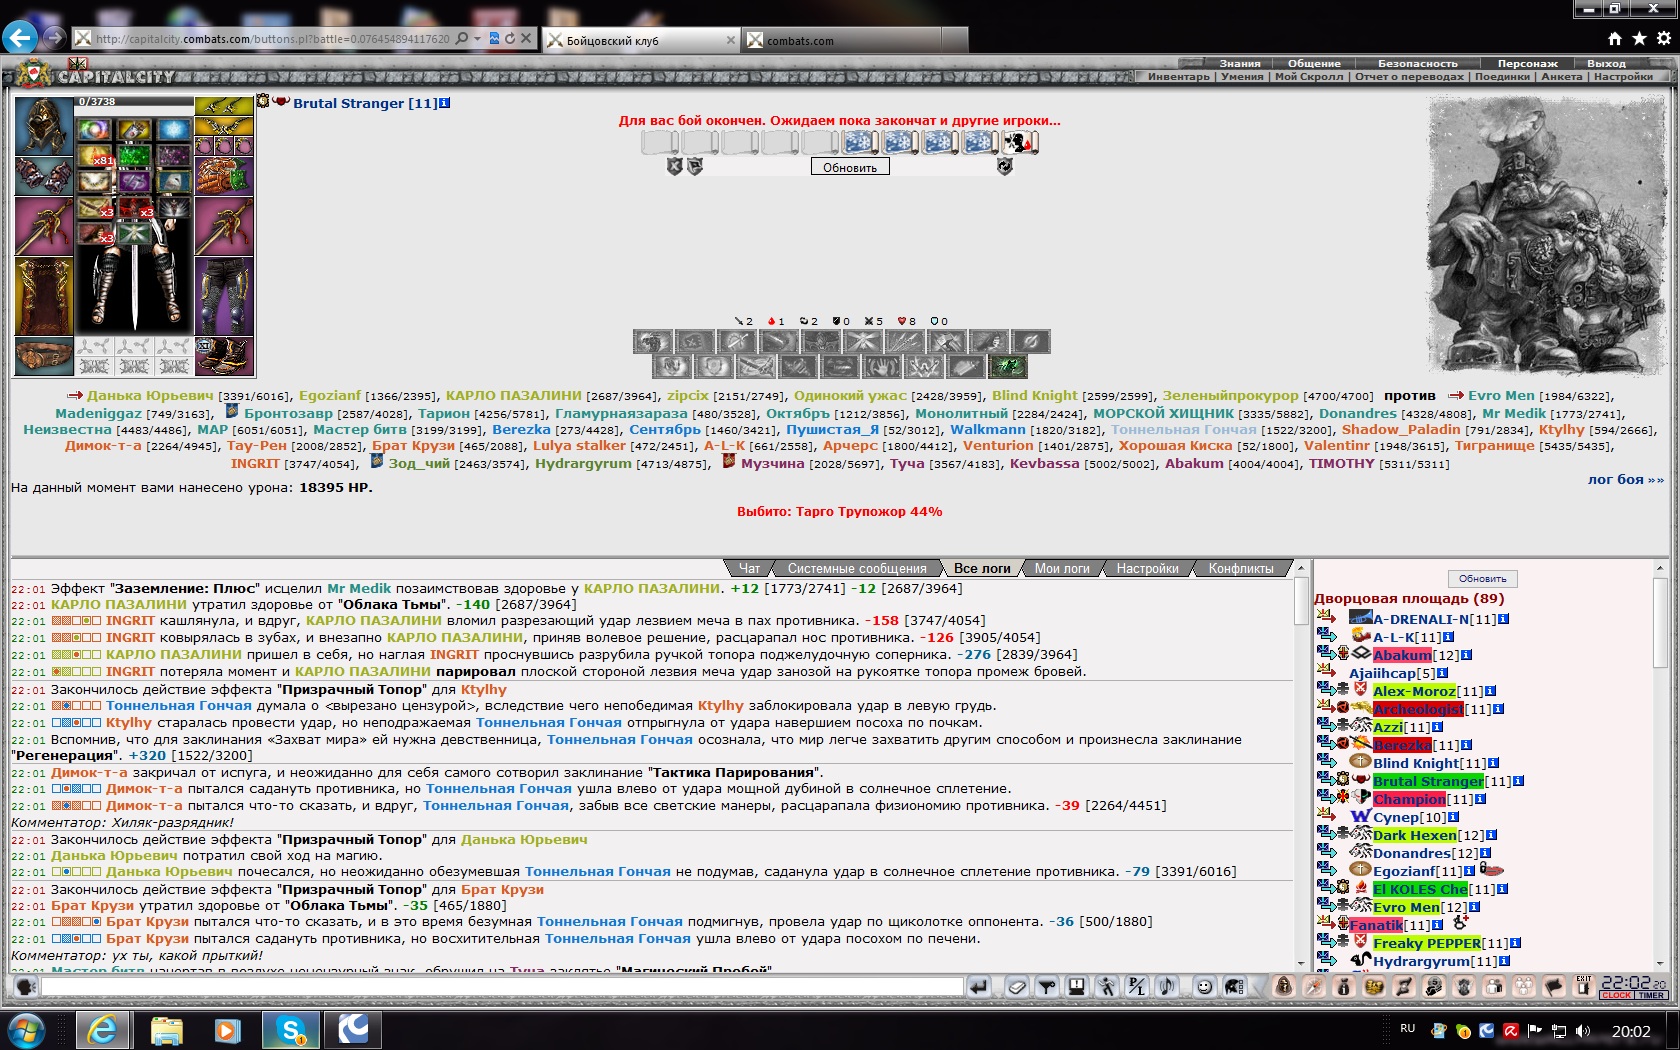Click Инвентарь in the submenu
1680x1050 pixels.
point(1179,77)
